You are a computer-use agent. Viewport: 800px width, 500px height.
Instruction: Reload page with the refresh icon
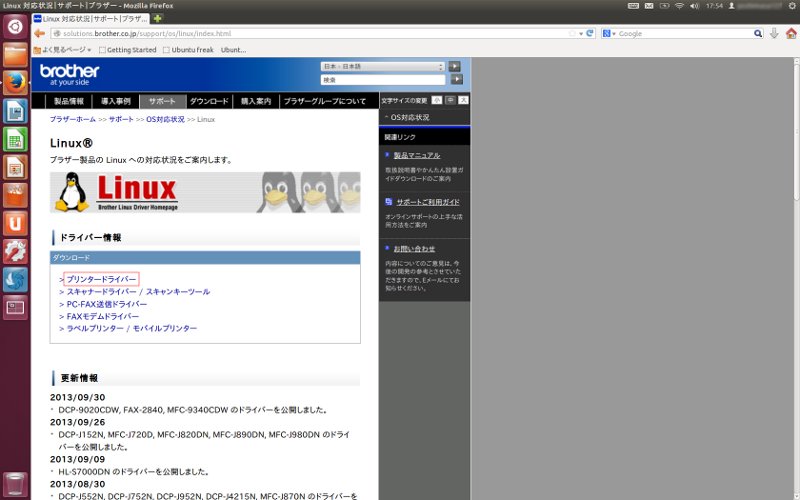590,33
